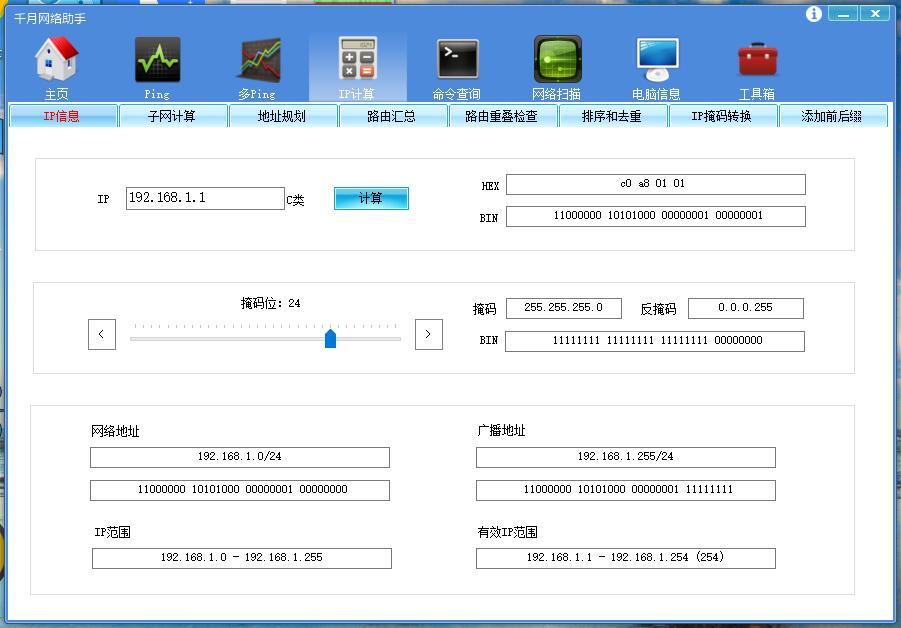
Task: Decrease mask bits with left arrow
Action: click(x=102, y=334)
